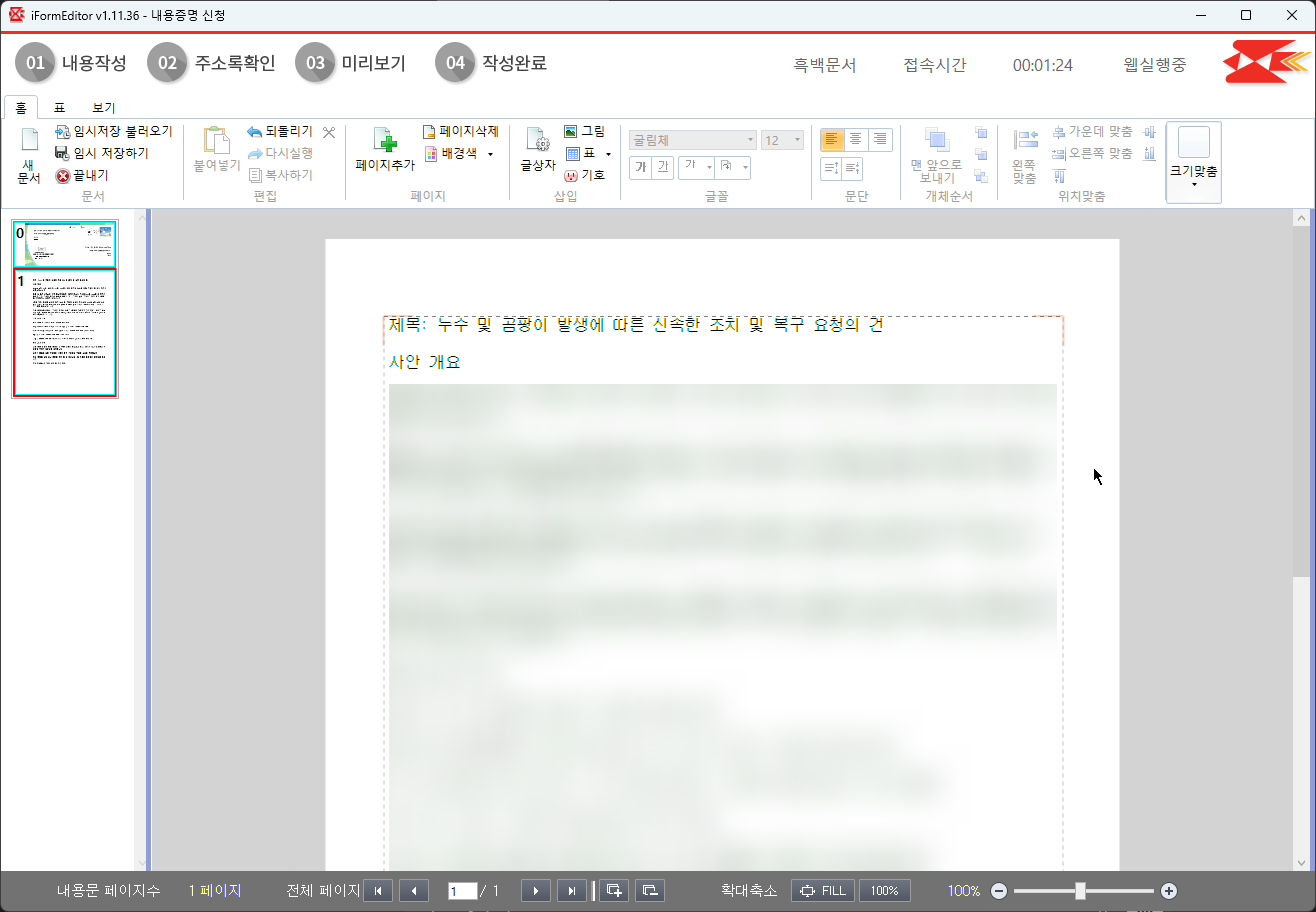Insert a picture with 그림
This screenshot has height=912, width=1316.
[585, 131]
